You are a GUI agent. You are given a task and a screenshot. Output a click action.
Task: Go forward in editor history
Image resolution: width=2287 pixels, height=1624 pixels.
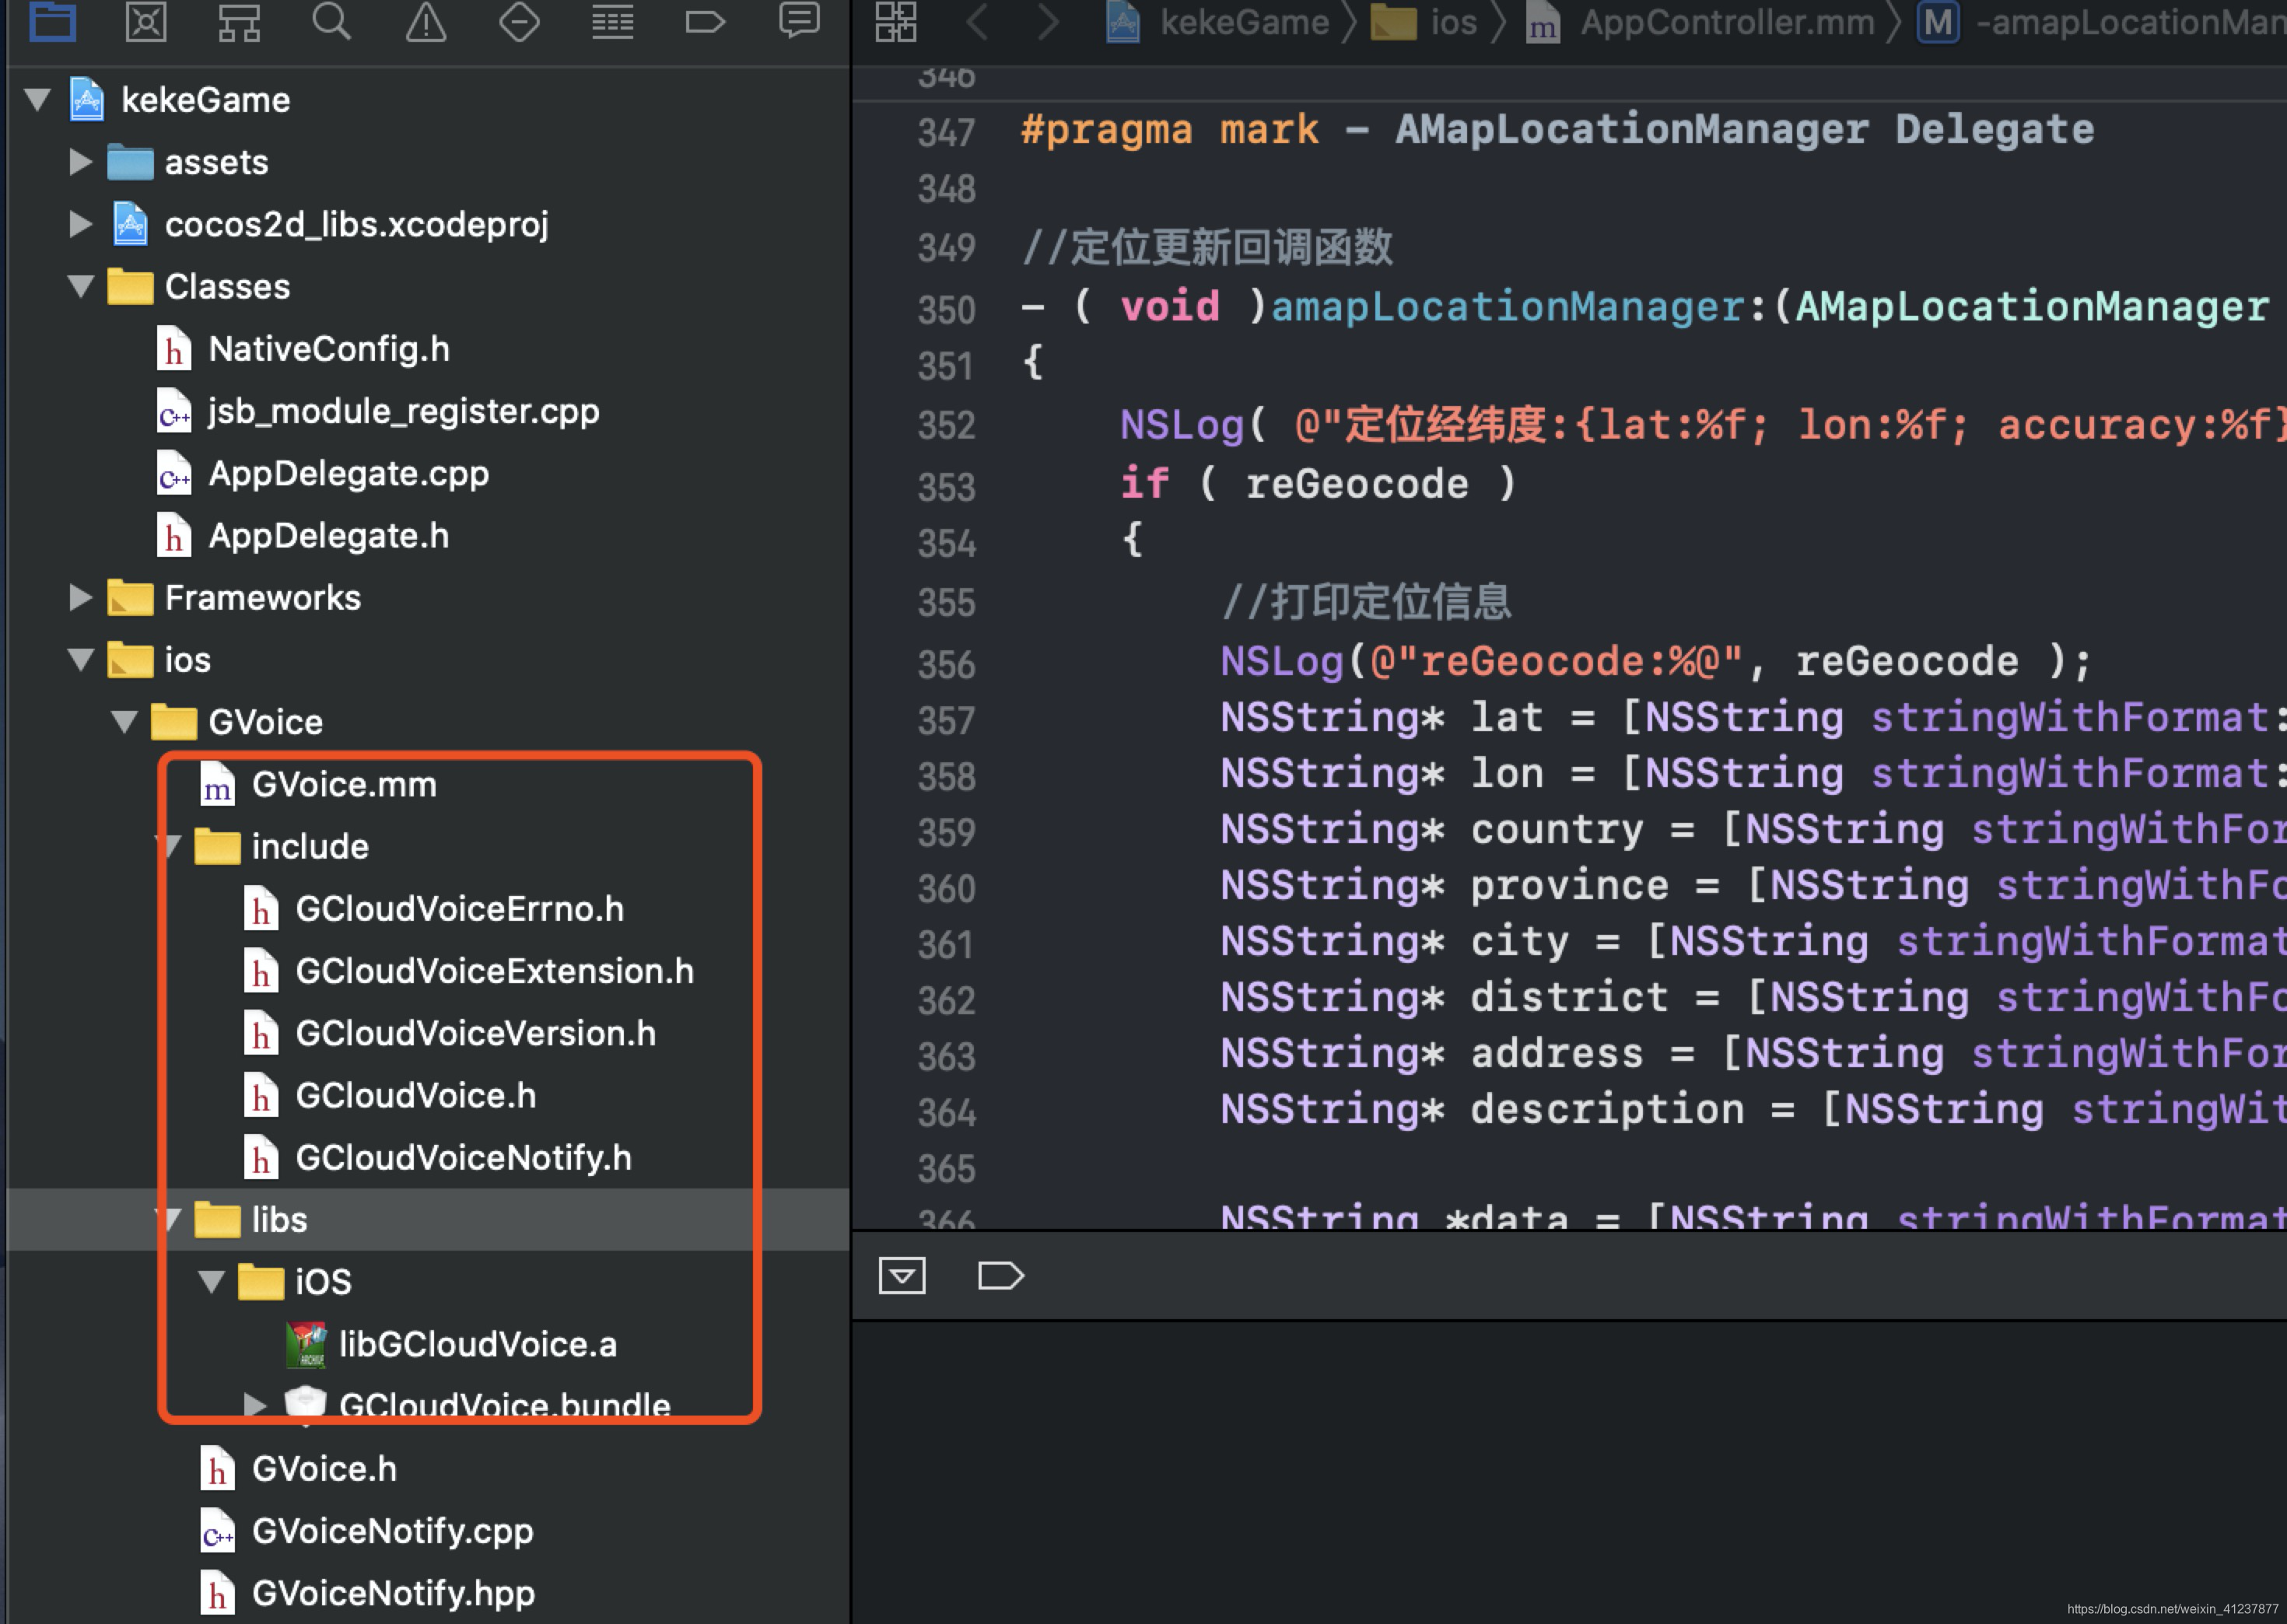tap(1047, 21)
